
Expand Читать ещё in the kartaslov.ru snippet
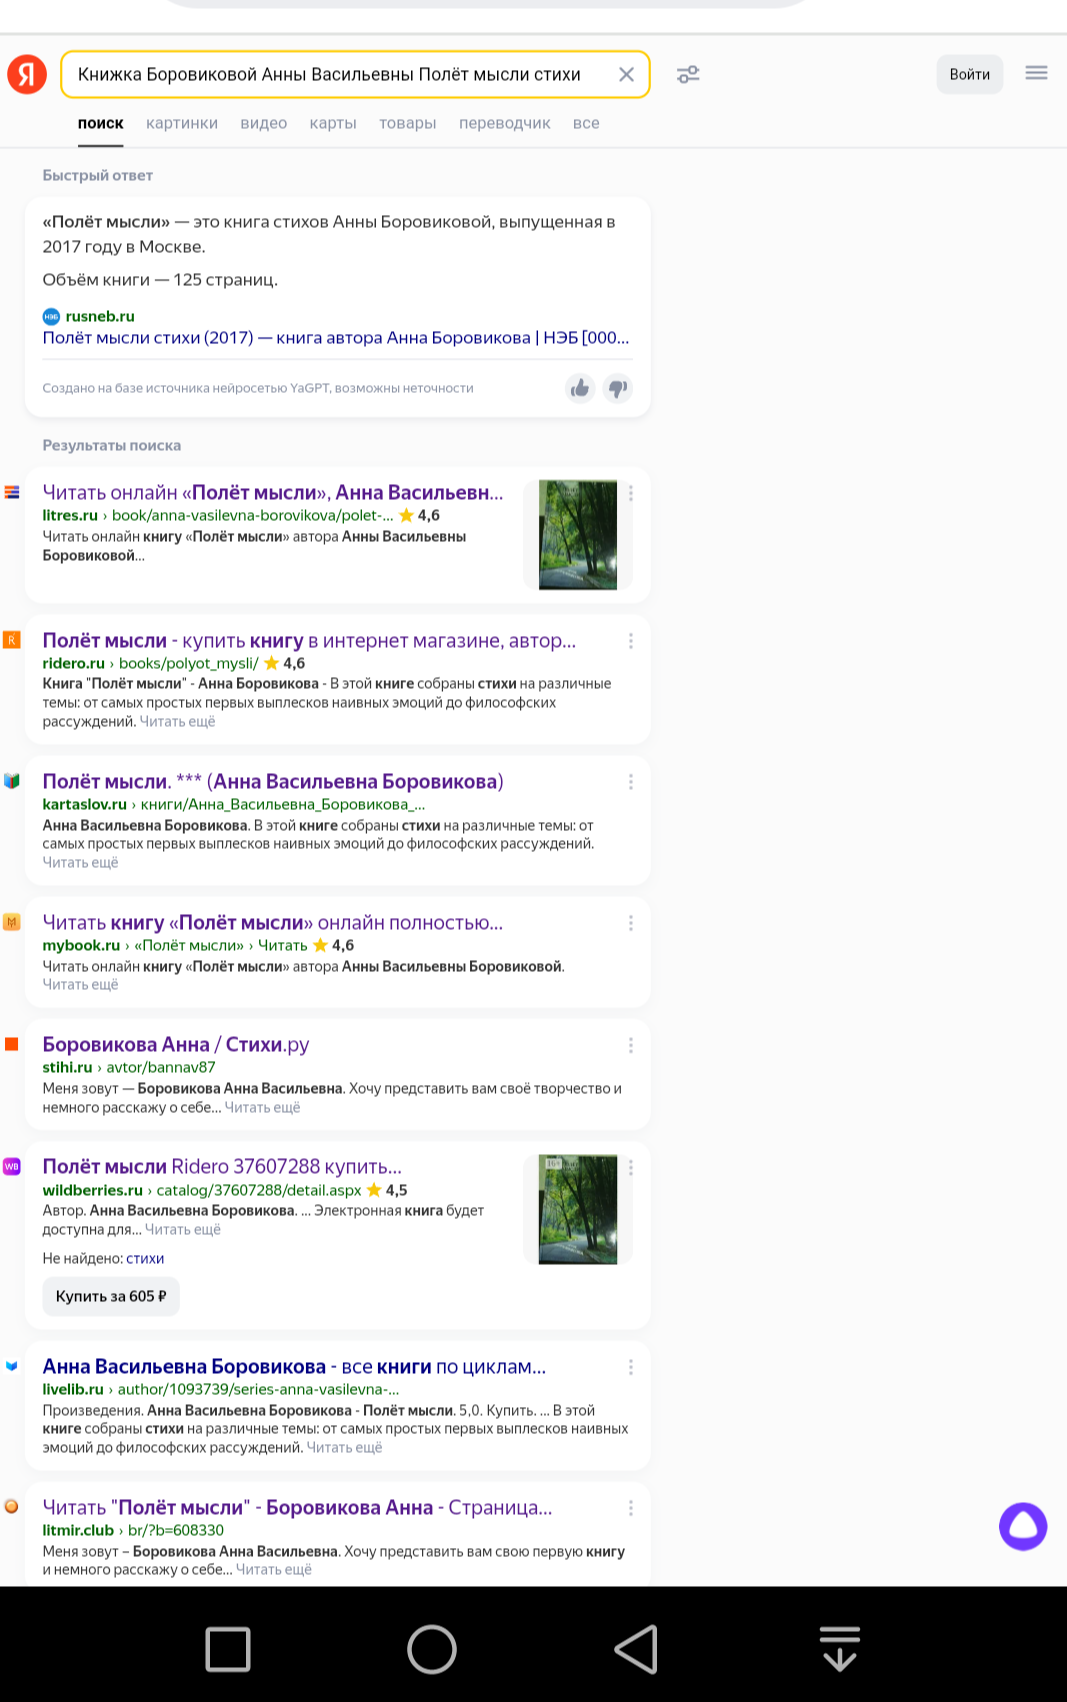tap(80, 862)
